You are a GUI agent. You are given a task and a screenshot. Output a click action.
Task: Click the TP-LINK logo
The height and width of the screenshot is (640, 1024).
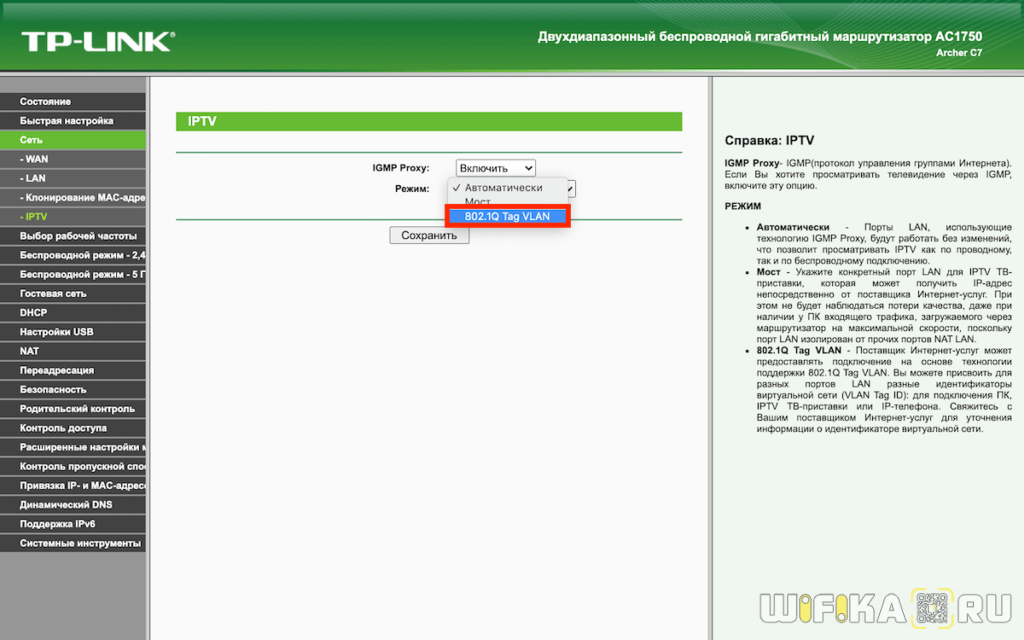[98, 42]
